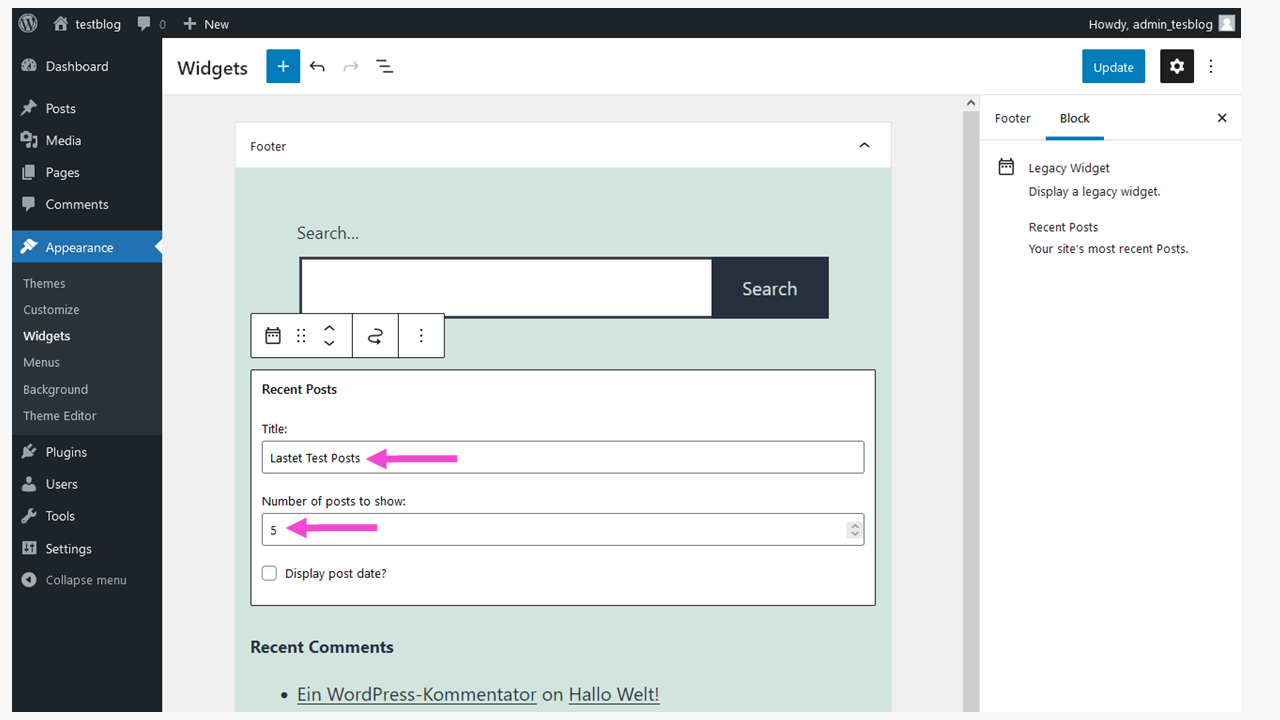Undo the last change
The height and width of the screenshot is (720, 1280).
point(317,66)
